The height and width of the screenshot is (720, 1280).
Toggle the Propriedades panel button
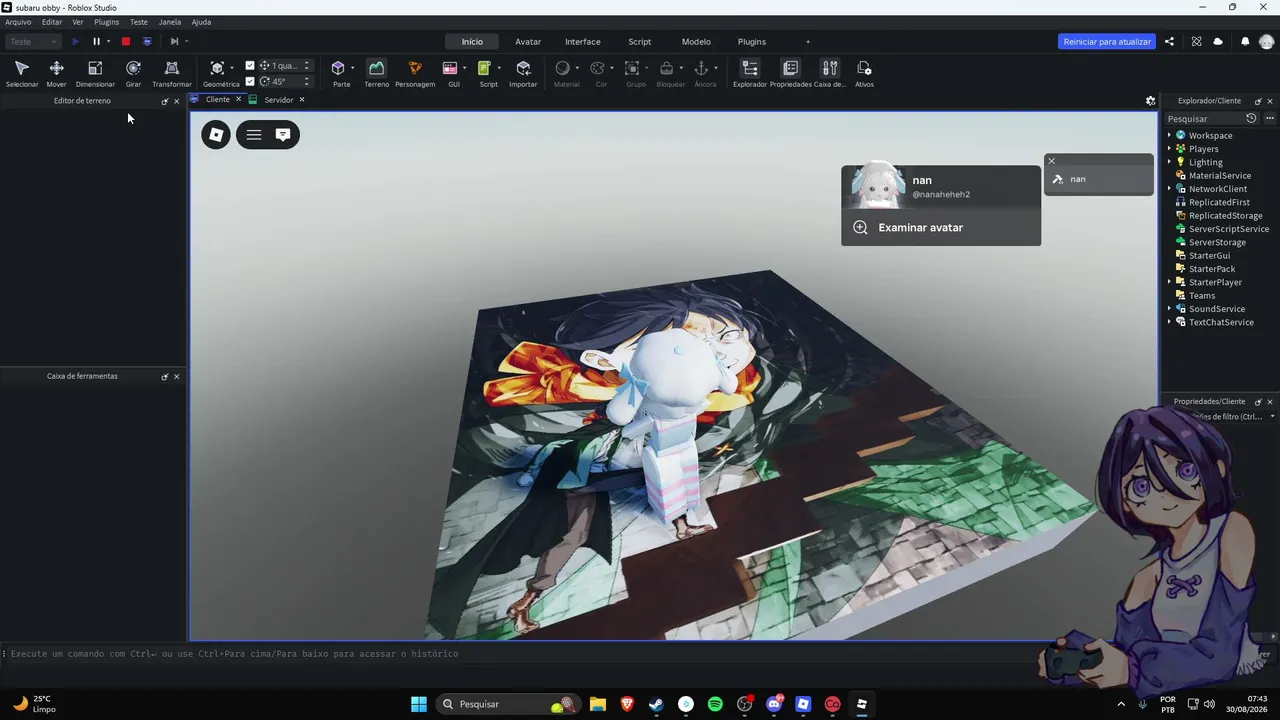[790, 73]
